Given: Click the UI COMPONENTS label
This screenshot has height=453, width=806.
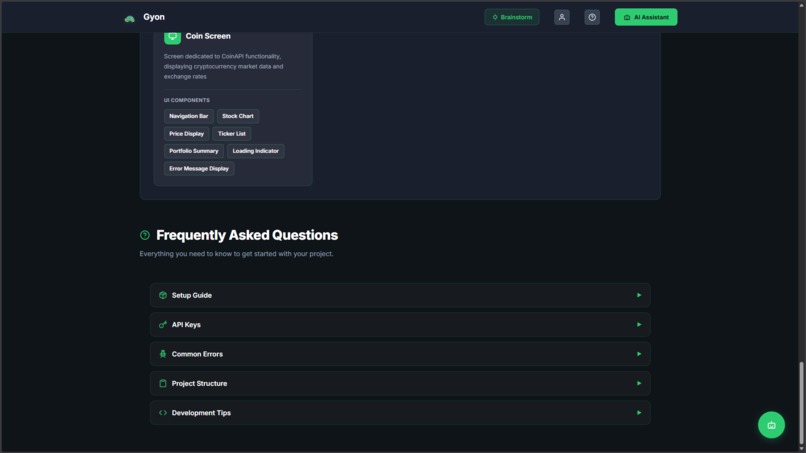Looking at the screenshot, I should [187, 100].
